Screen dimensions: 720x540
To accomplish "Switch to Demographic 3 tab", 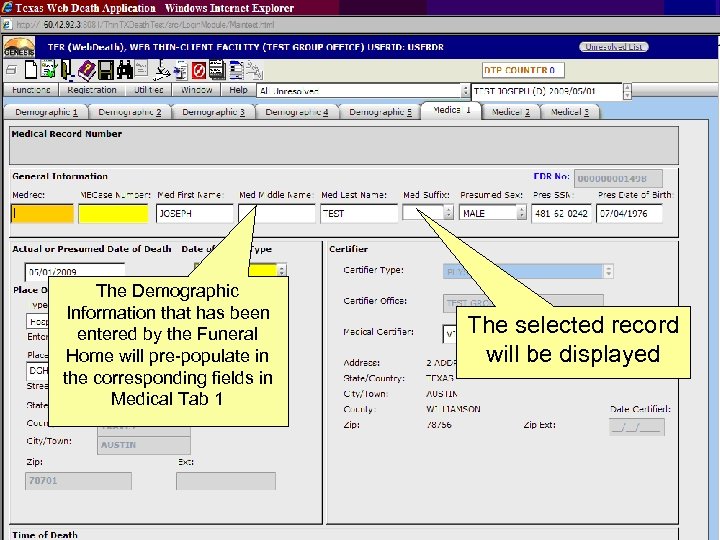I will pos(213,112).
